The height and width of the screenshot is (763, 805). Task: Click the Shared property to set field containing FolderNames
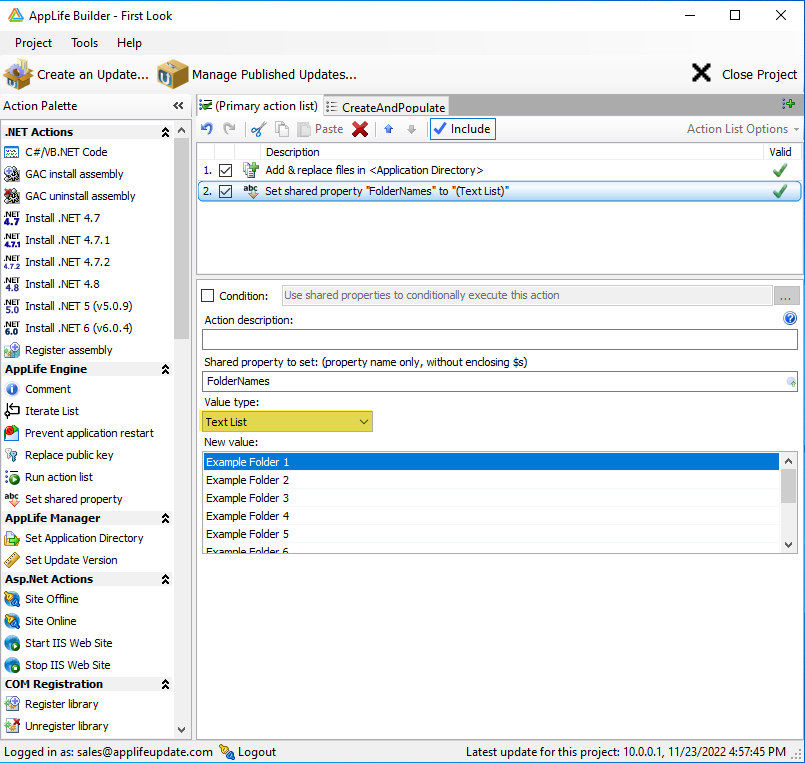(x=500, y=382)
